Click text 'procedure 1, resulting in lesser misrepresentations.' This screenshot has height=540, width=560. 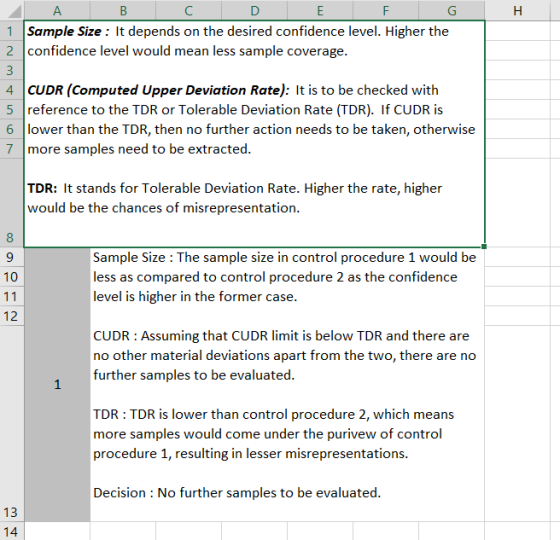pos(250,454)
